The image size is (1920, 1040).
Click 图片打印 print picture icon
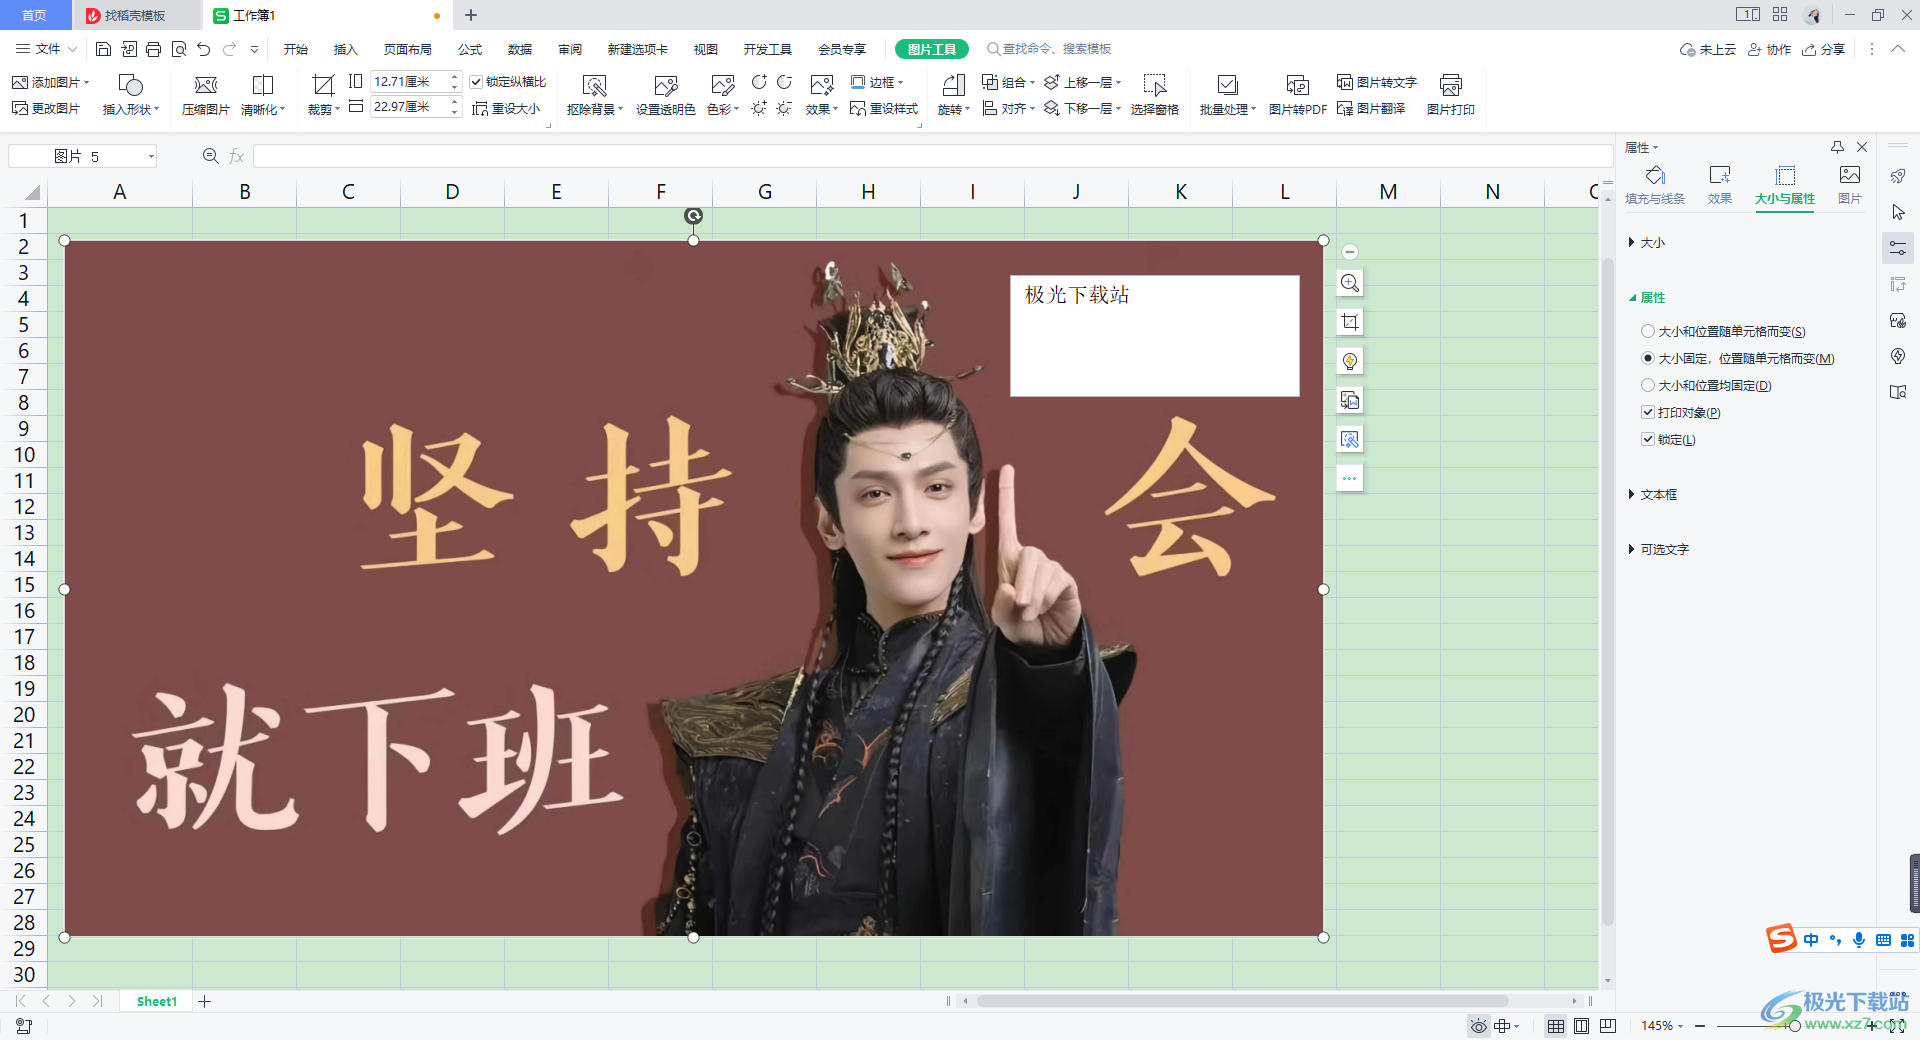point(1450,86)
